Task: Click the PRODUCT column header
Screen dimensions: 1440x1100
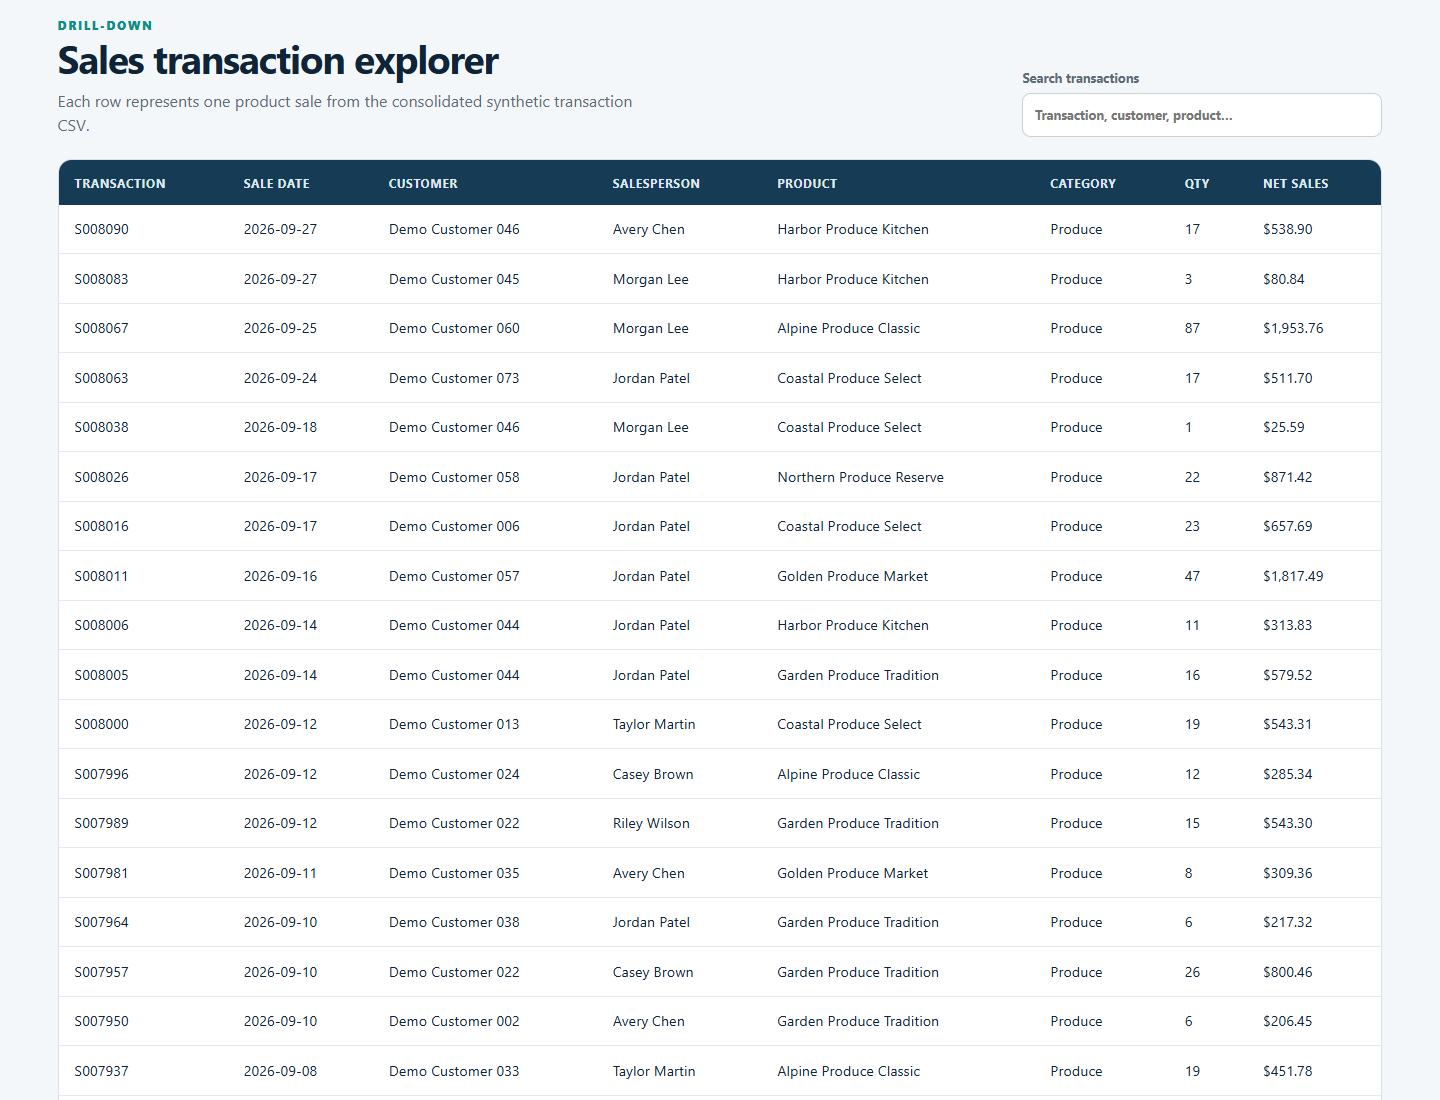Action: [807, 184]
